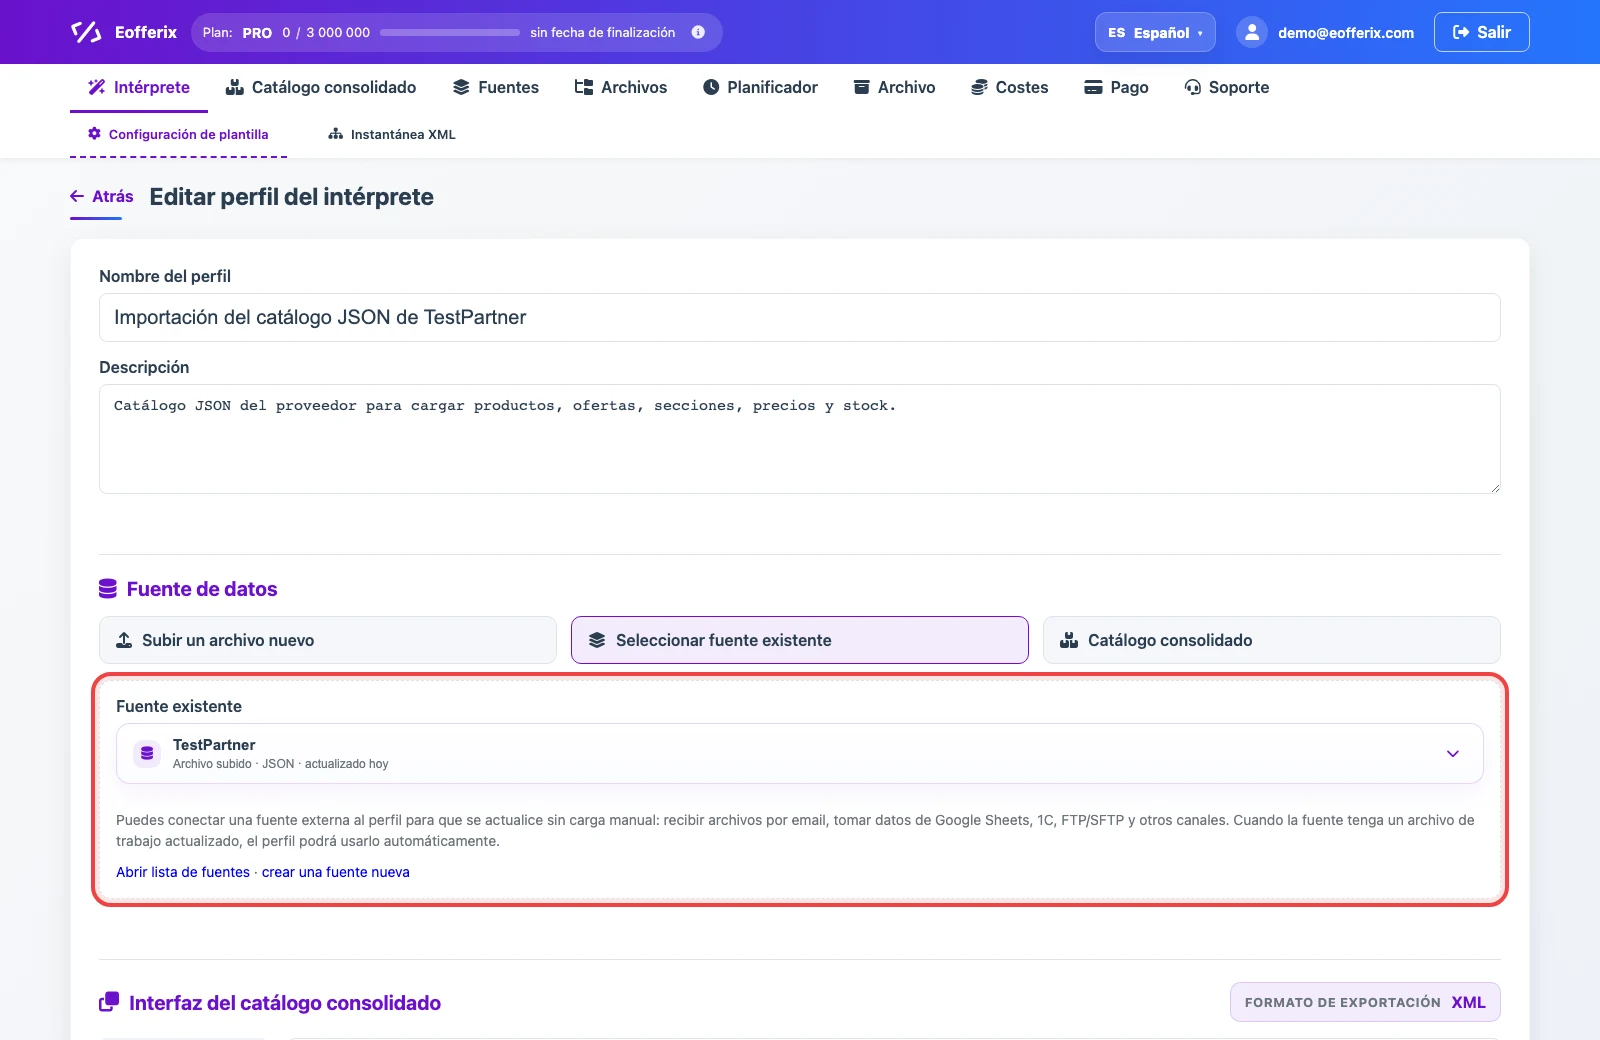
Task: Go back via the Atrás link
Action: coord(102,196)
